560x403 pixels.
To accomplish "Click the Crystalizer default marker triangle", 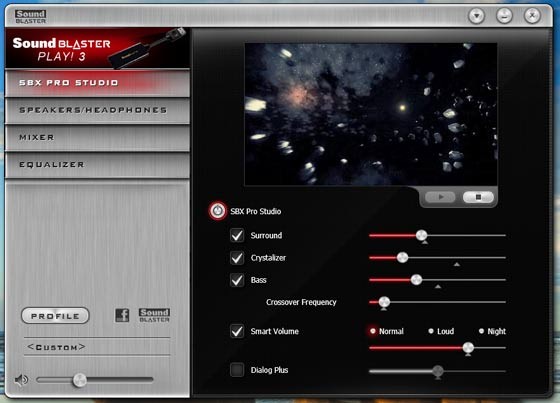I will click(456, 264).
